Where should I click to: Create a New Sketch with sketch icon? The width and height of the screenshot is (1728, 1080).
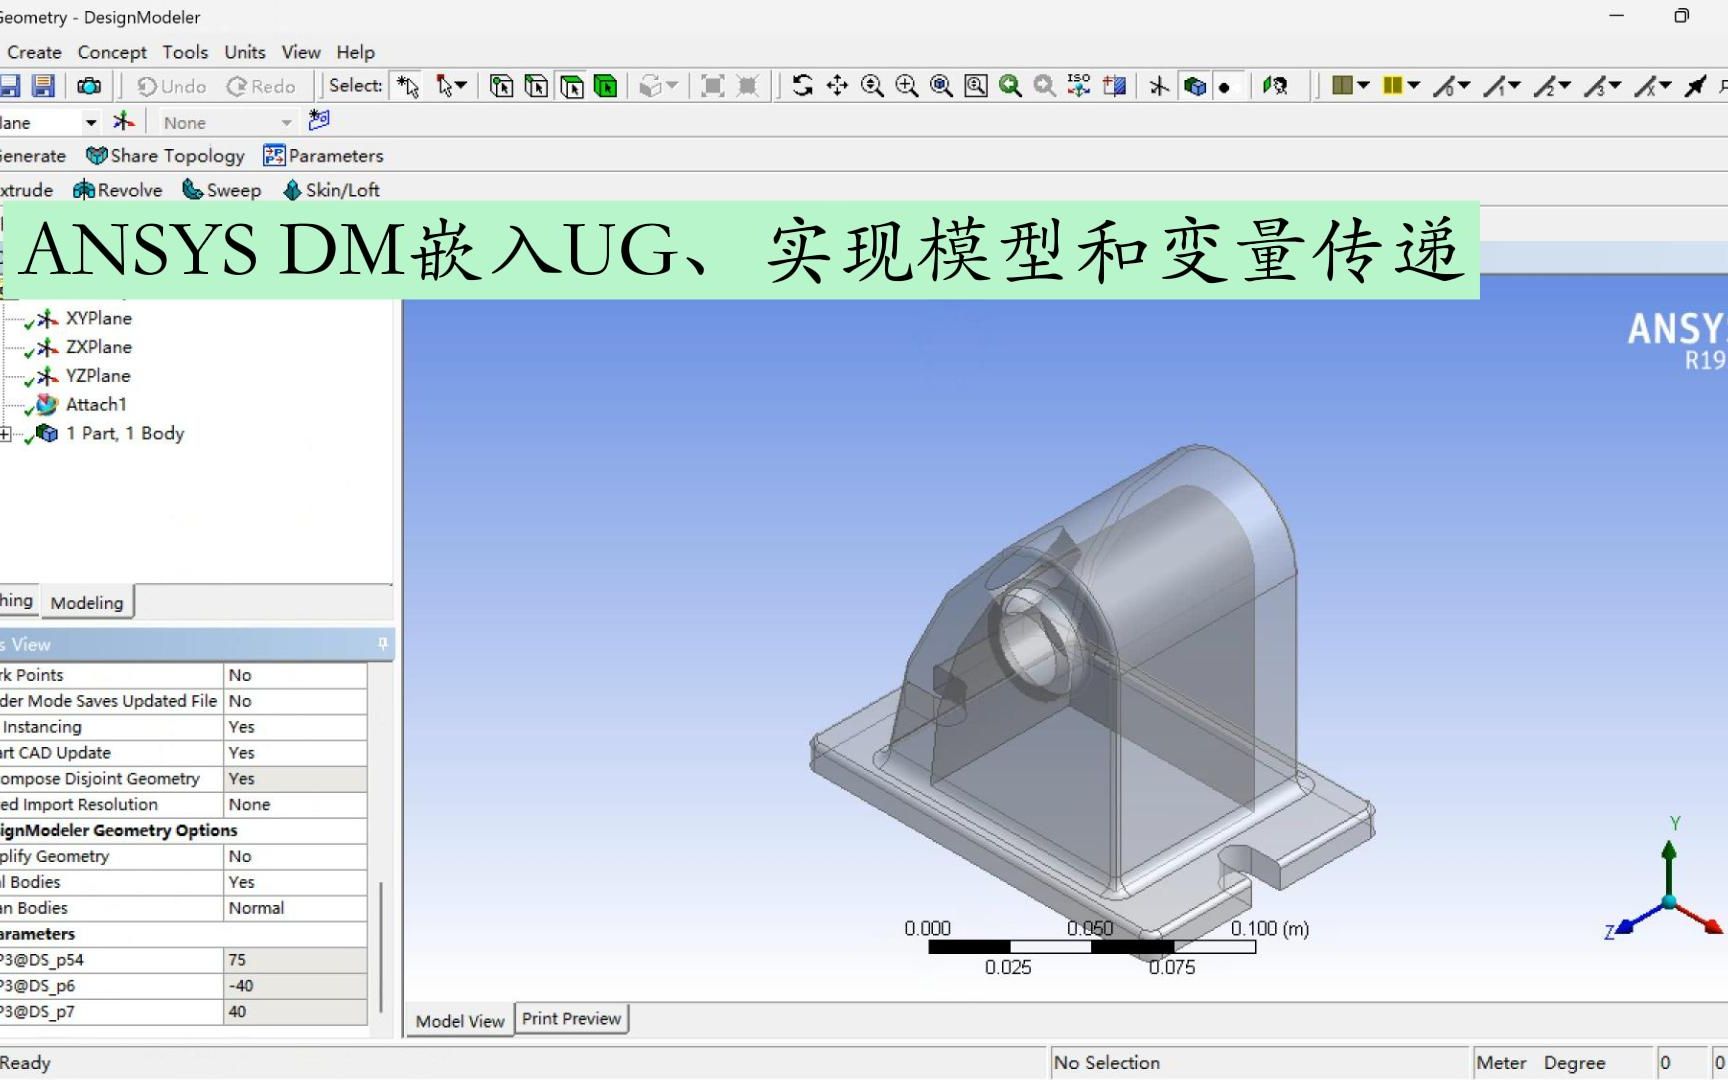pyautogui.click(x=318, y=121)
